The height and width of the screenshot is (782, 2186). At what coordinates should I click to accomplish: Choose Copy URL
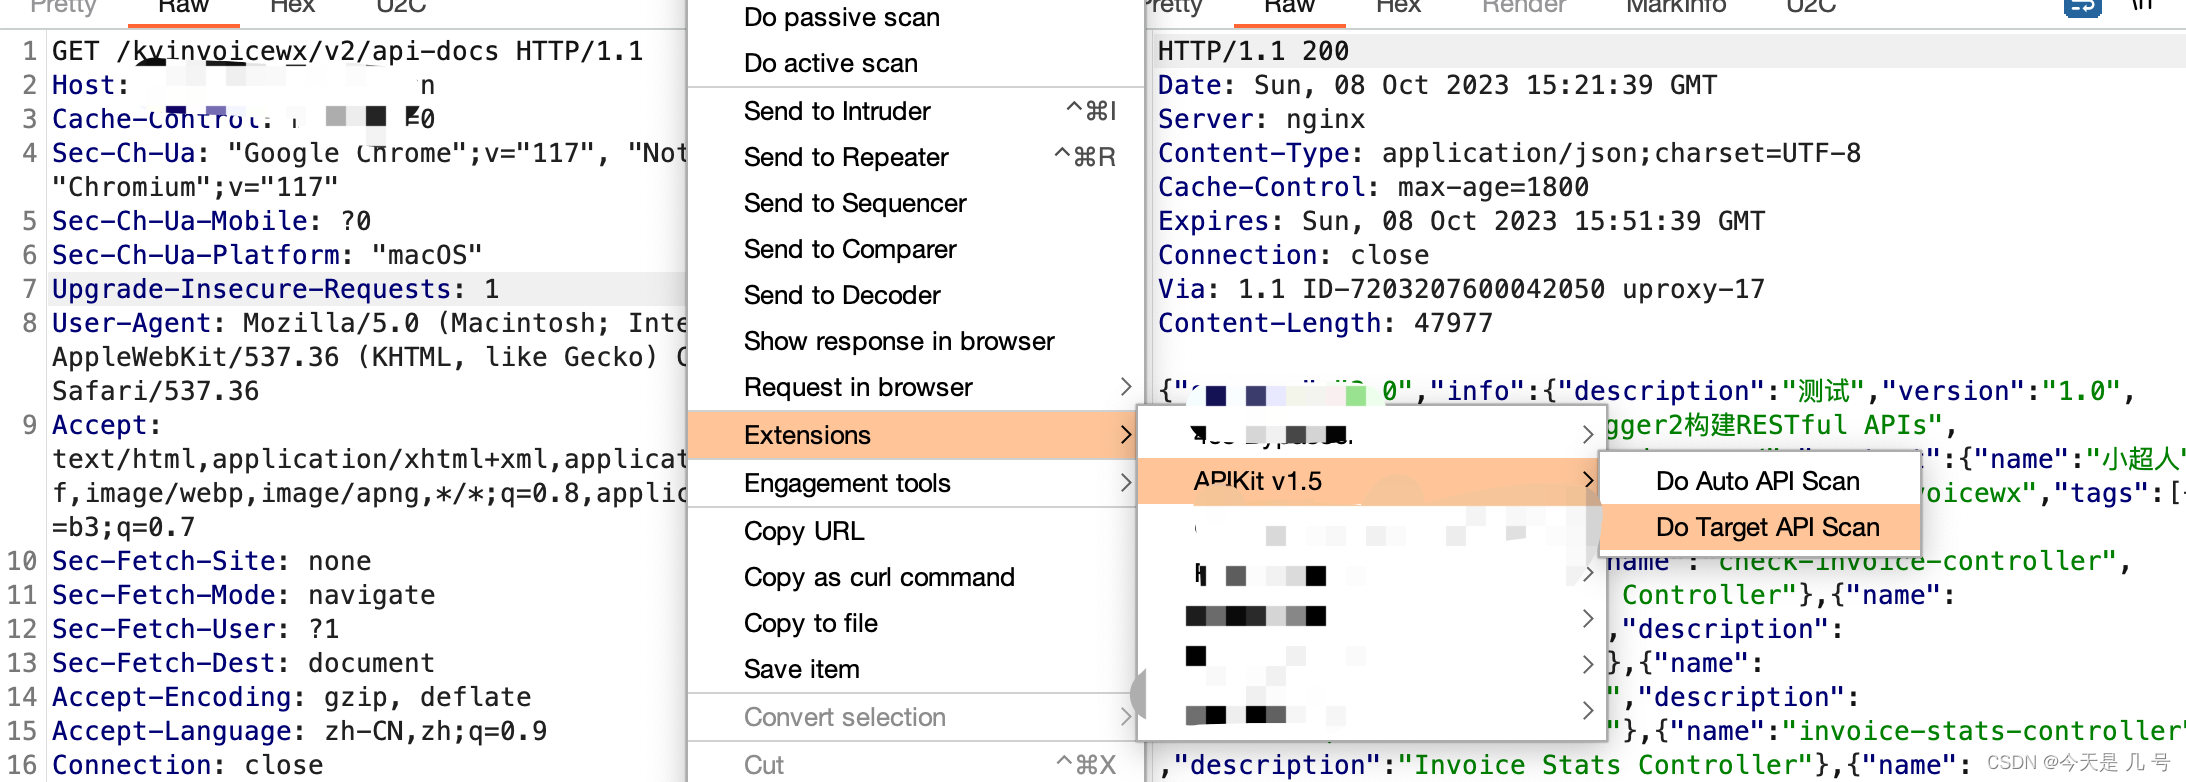click(x=804, y=531)
